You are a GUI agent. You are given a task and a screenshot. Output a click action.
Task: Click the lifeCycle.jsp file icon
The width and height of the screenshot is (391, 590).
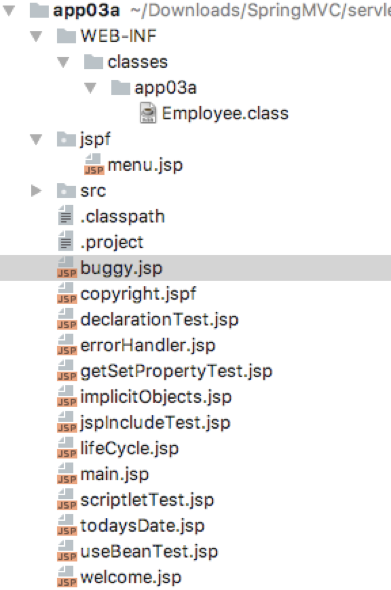[67, 448]
